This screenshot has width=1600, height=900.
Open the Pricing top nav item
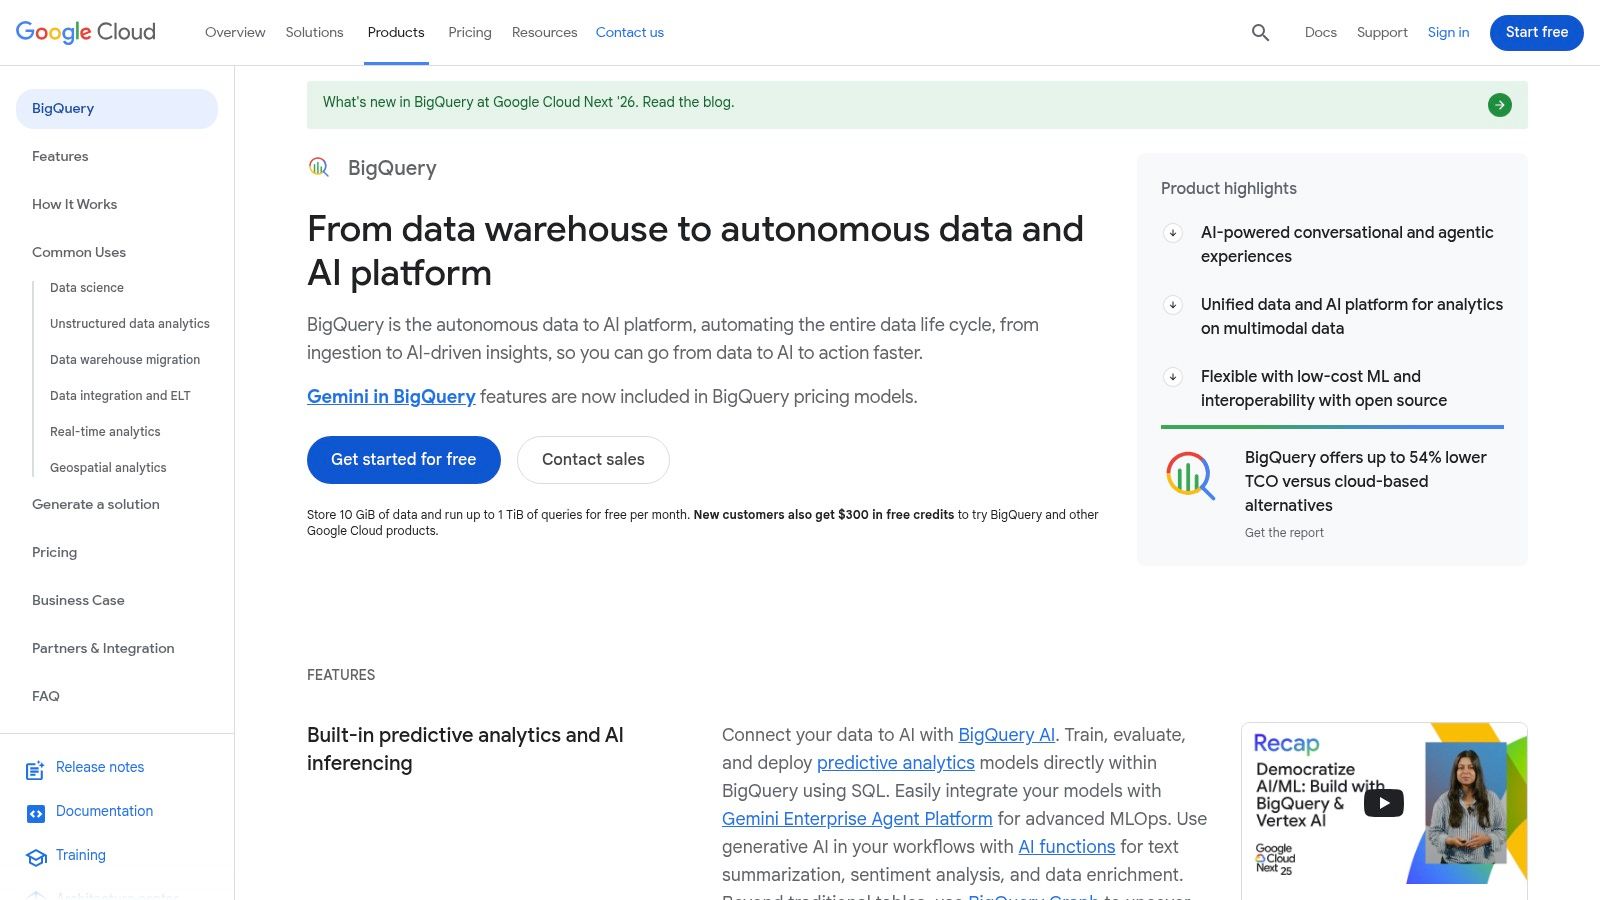(x=470, y=32)
